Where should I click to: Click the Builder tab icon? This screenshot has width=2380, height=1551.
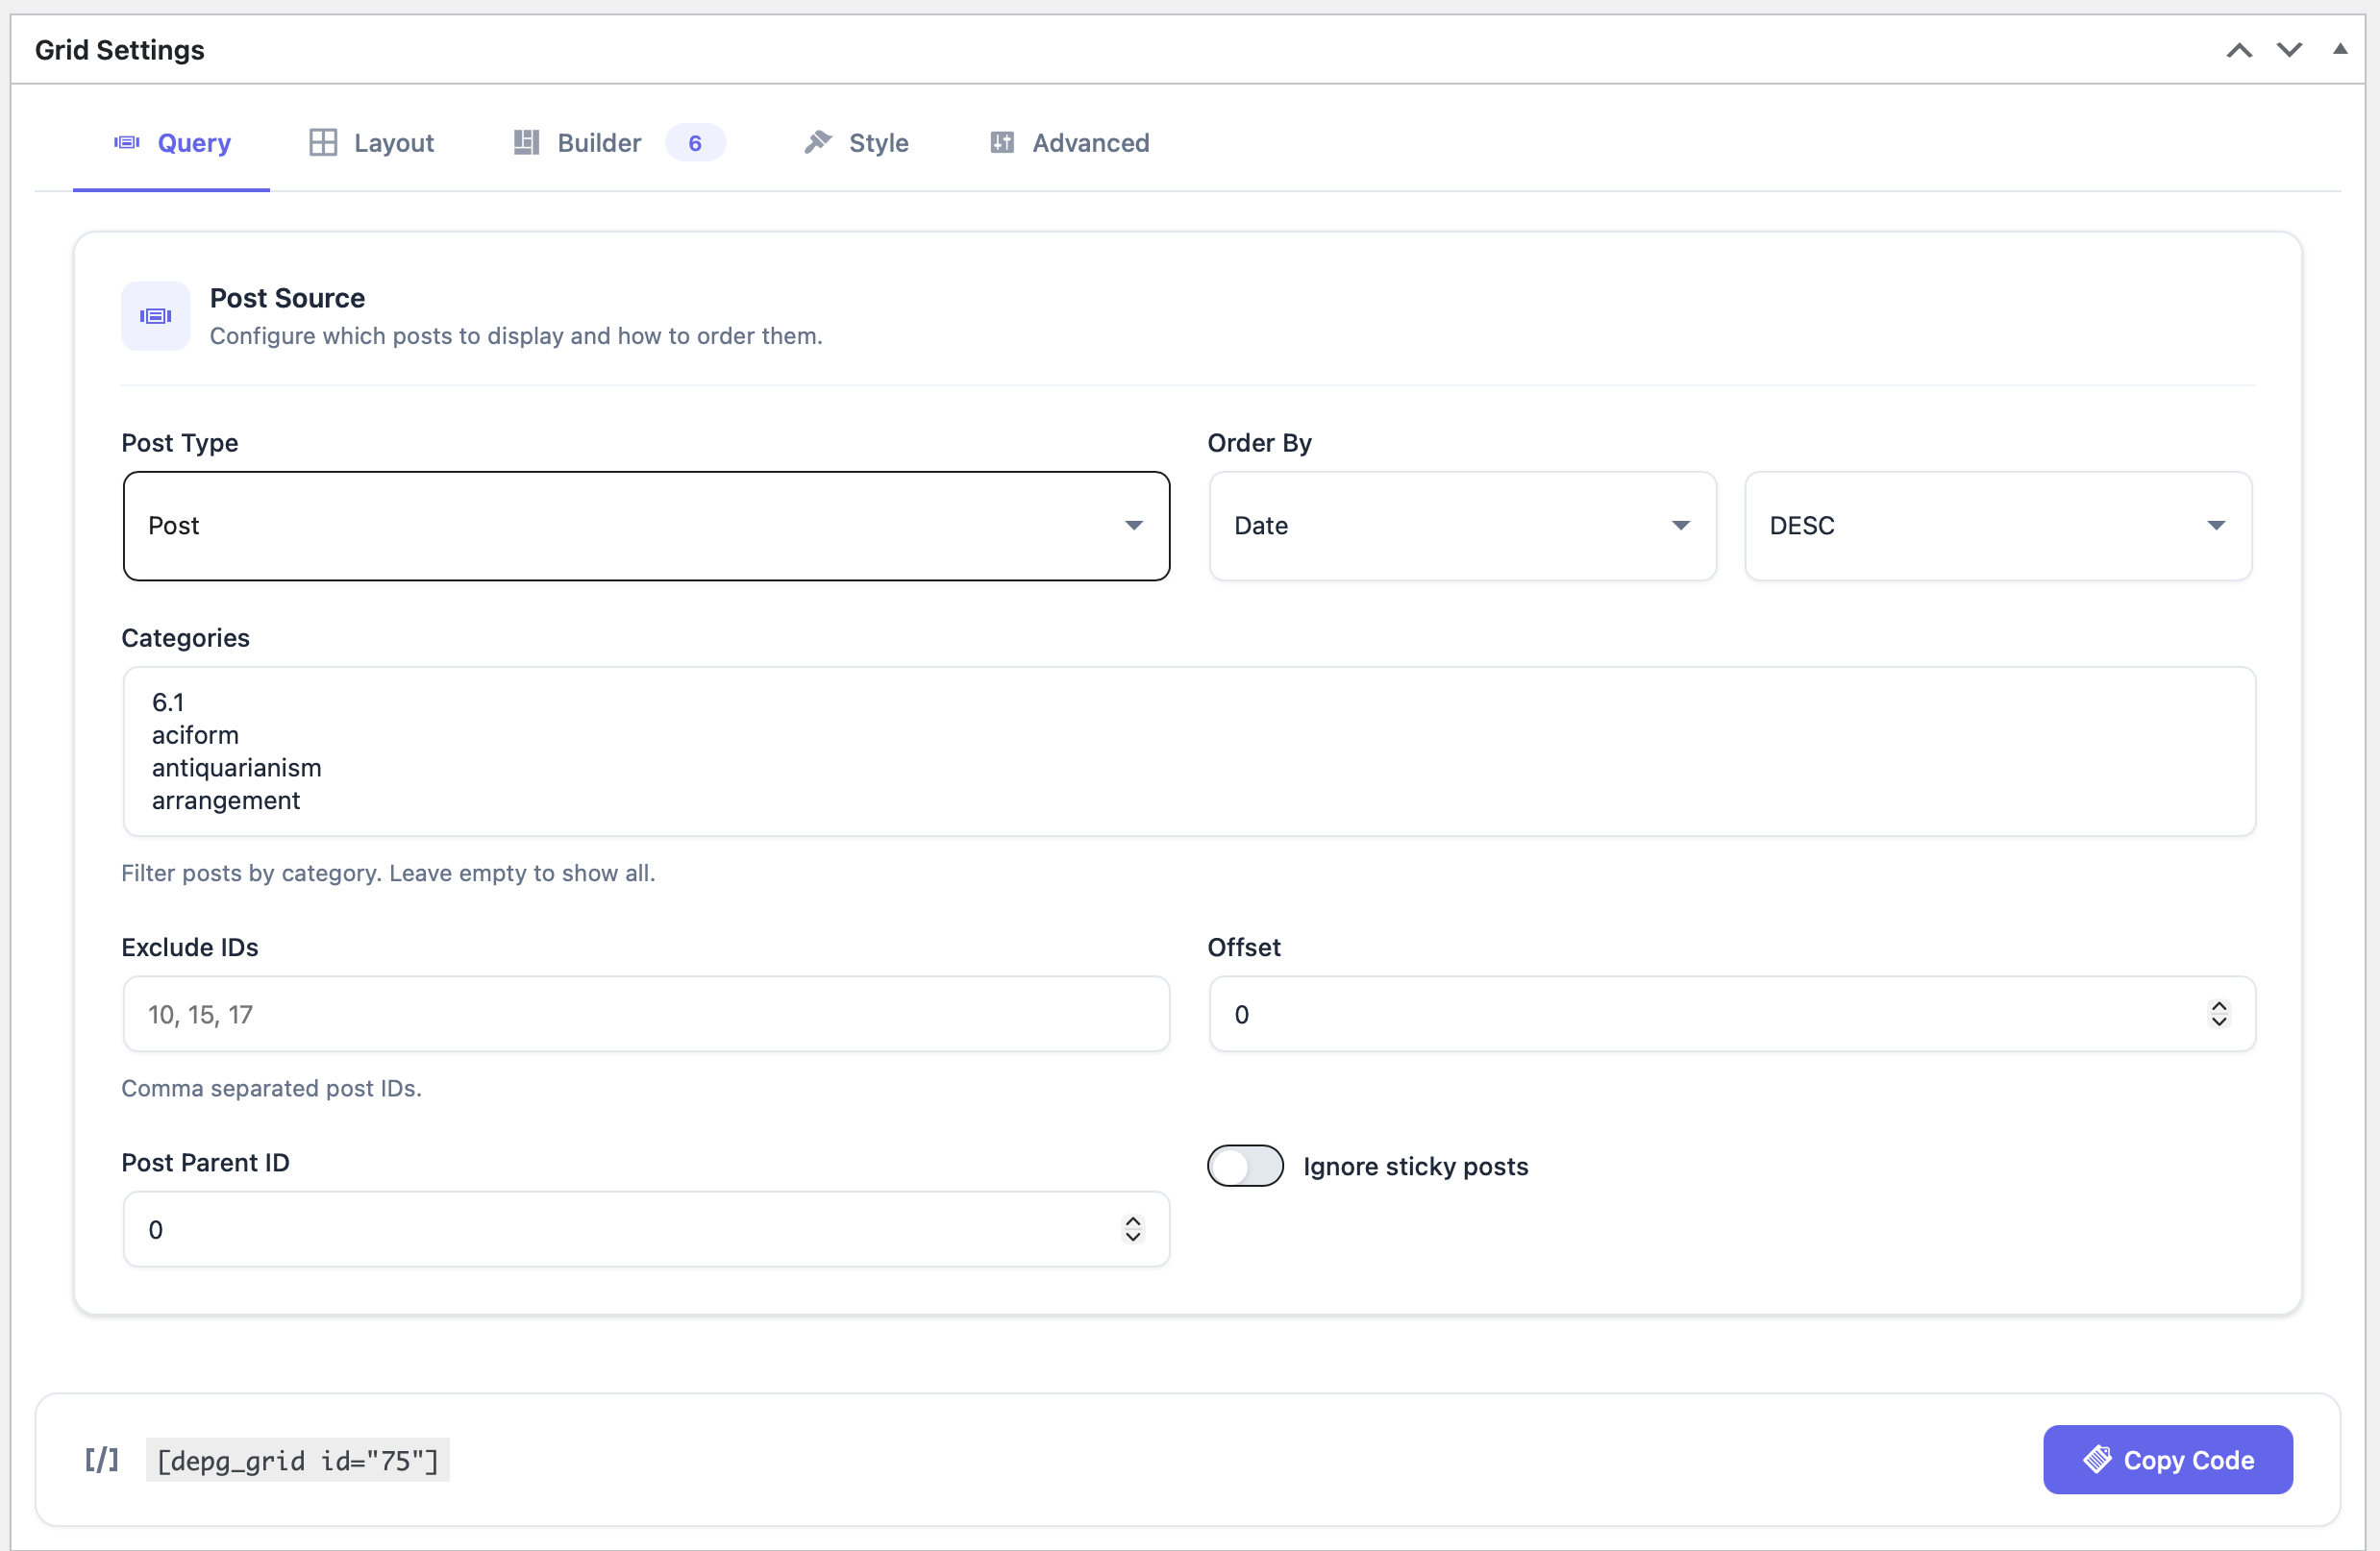[x=526, y=143]
